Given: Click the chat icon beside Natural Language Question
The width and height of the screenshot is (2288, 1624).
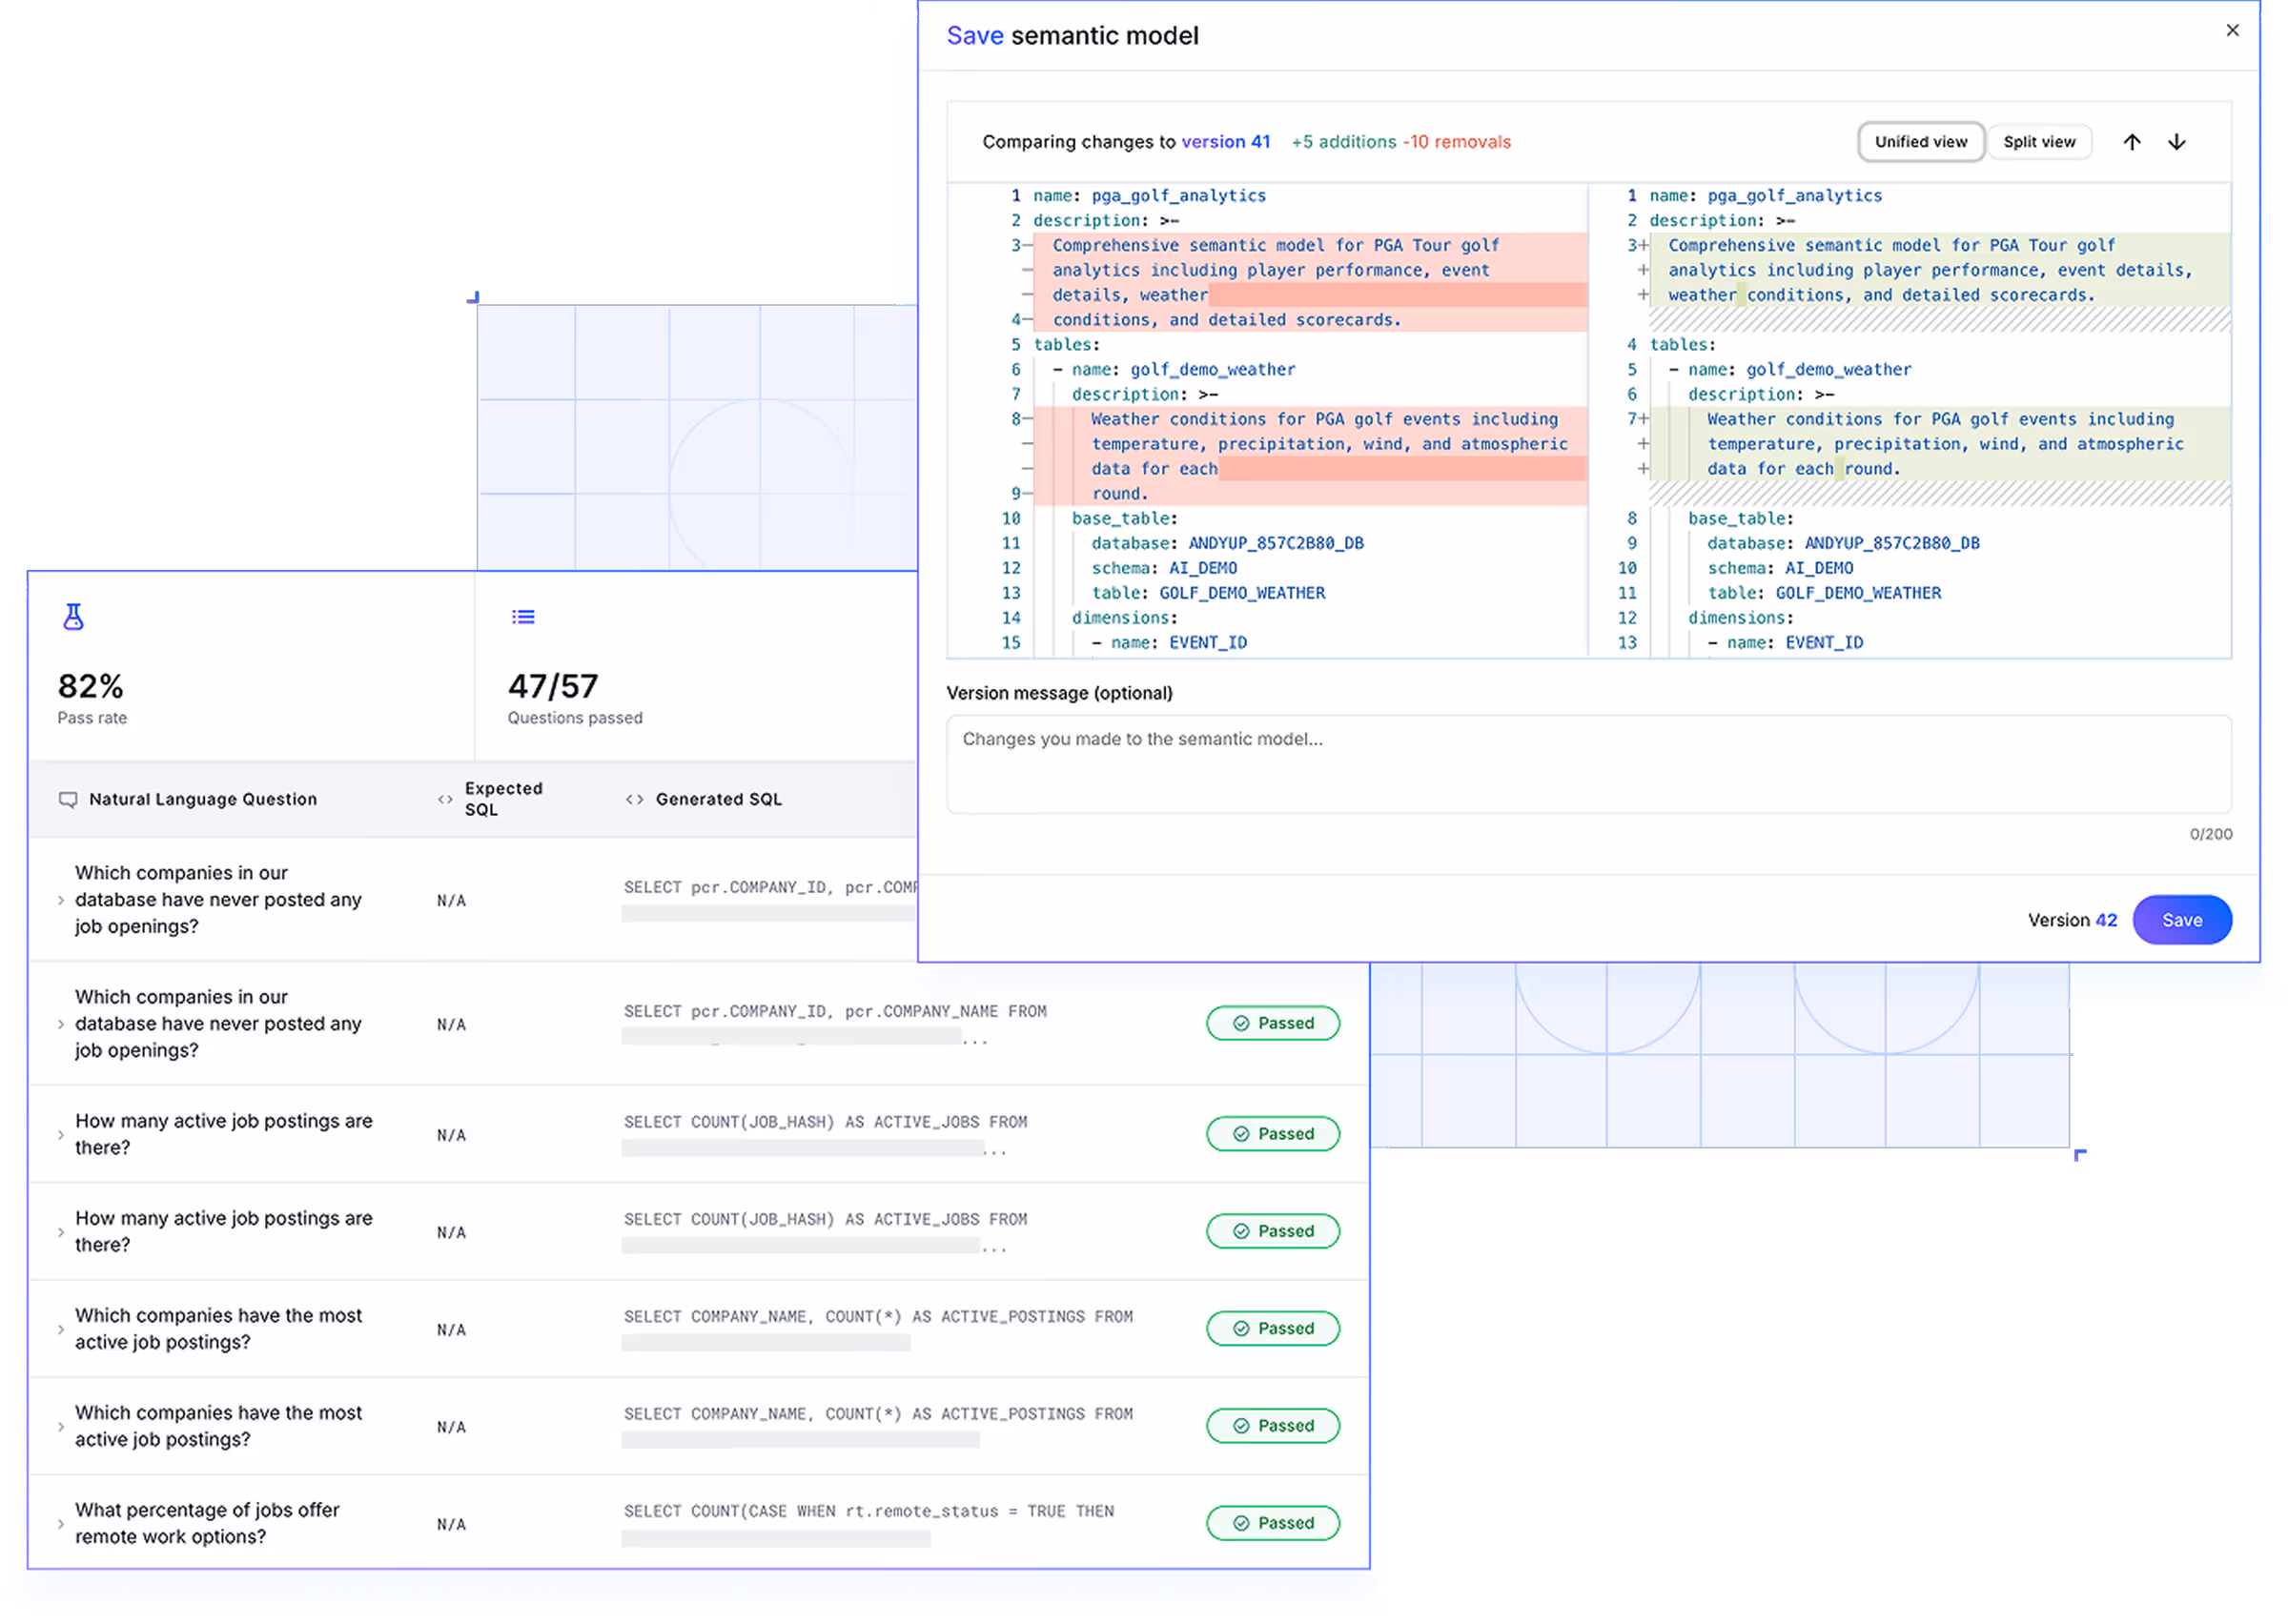Looking at the screenshot, I should point(68,799).
